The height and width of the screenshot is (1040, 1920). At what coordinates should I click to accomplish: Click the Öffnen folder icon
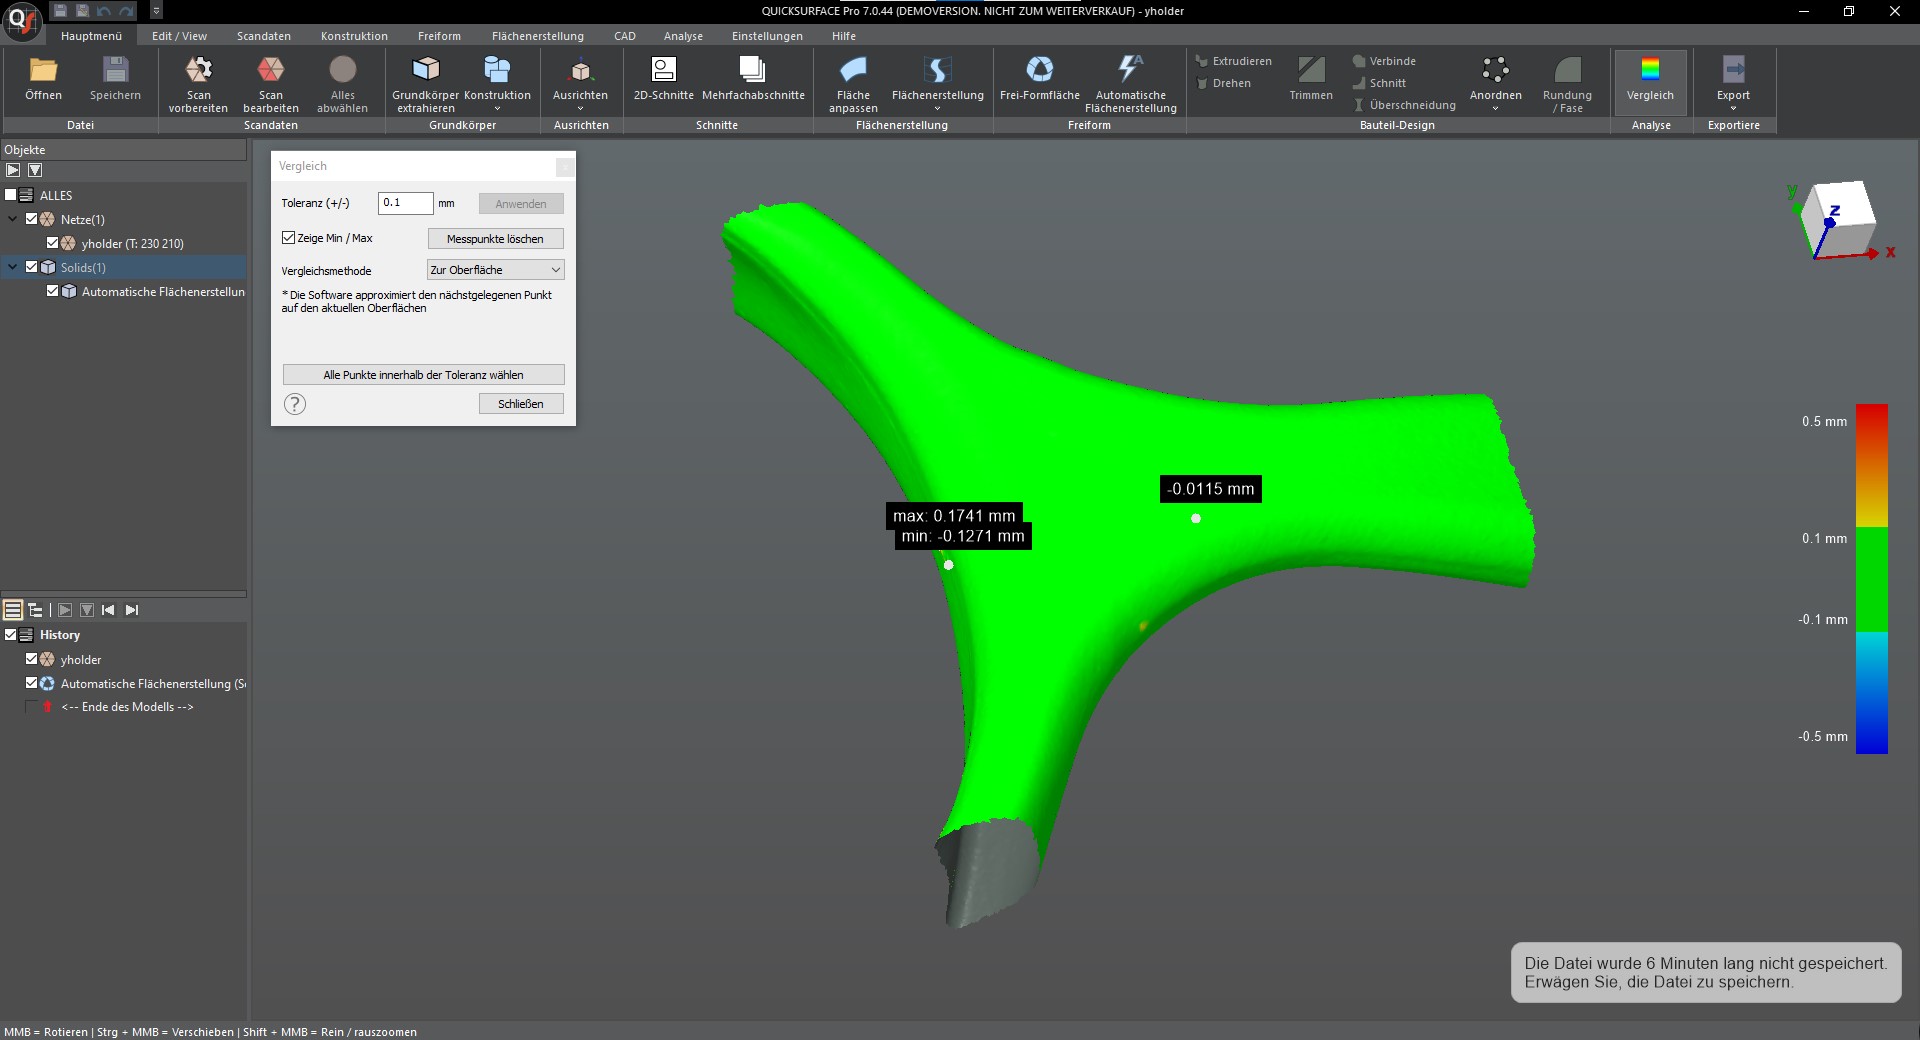click(43, 70)
